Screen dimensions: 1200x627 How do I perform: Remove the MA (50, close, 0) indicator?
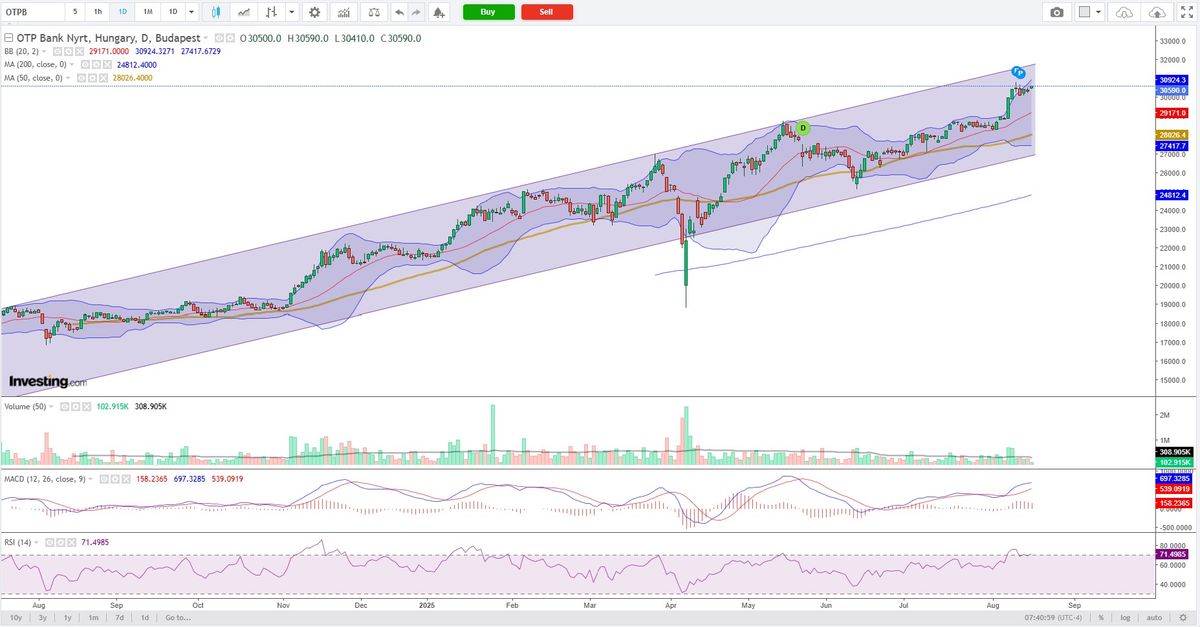coord(103,77)
